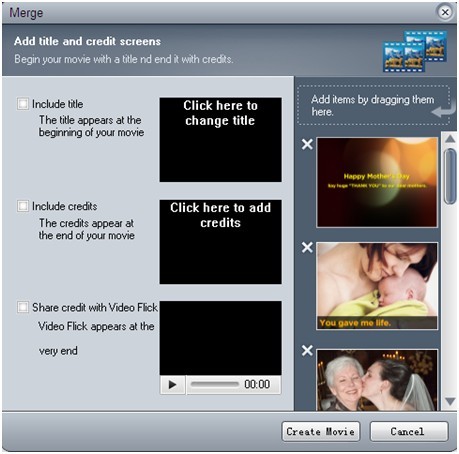Play the Video Flick credit preview
The width and height of the screenshot is (459, 454).
[172, 385]
